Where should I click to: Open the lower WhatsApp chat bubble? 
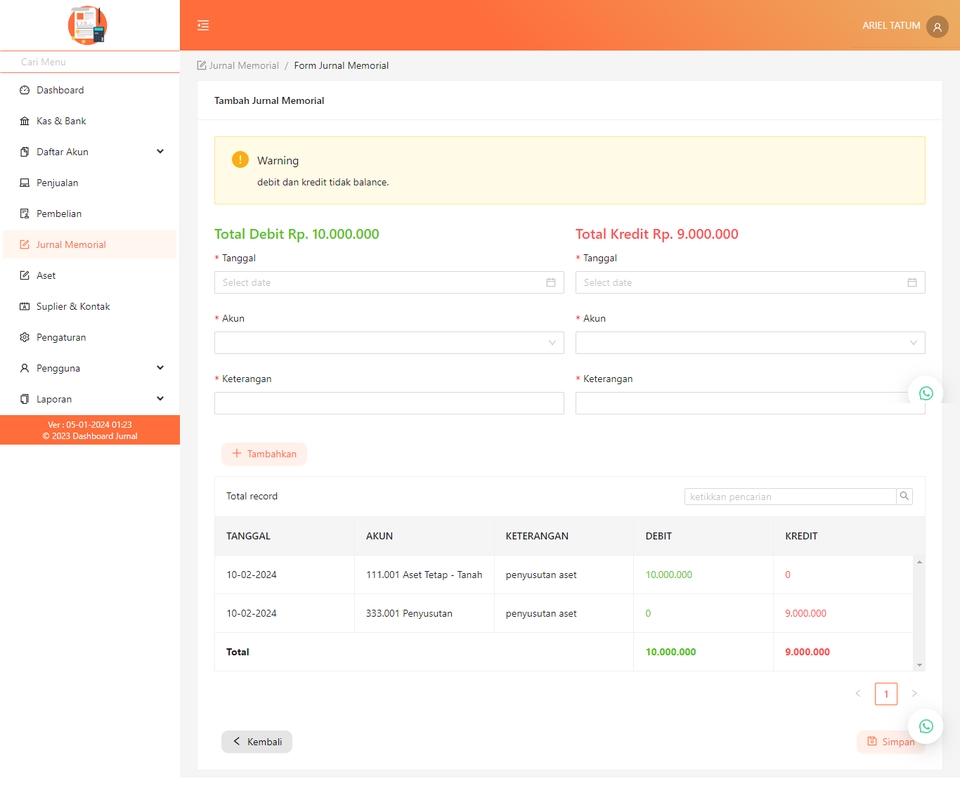[x=926, y=726]
